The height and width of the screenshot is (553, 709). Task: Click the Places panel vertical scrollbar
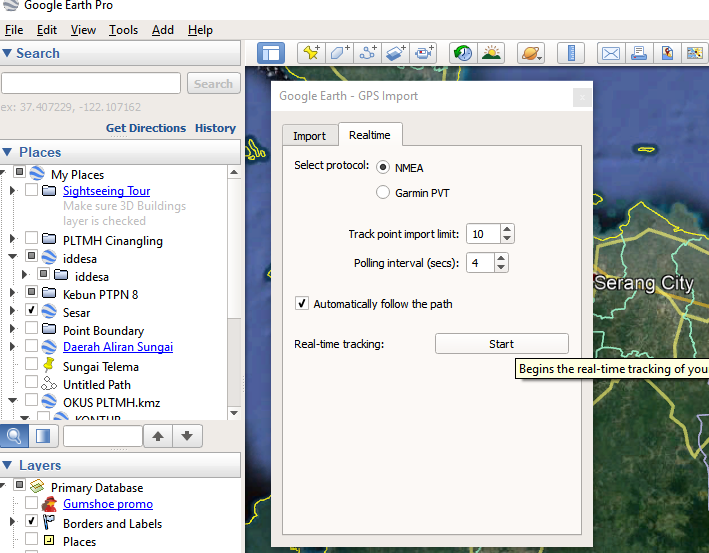tap(234, 292)
